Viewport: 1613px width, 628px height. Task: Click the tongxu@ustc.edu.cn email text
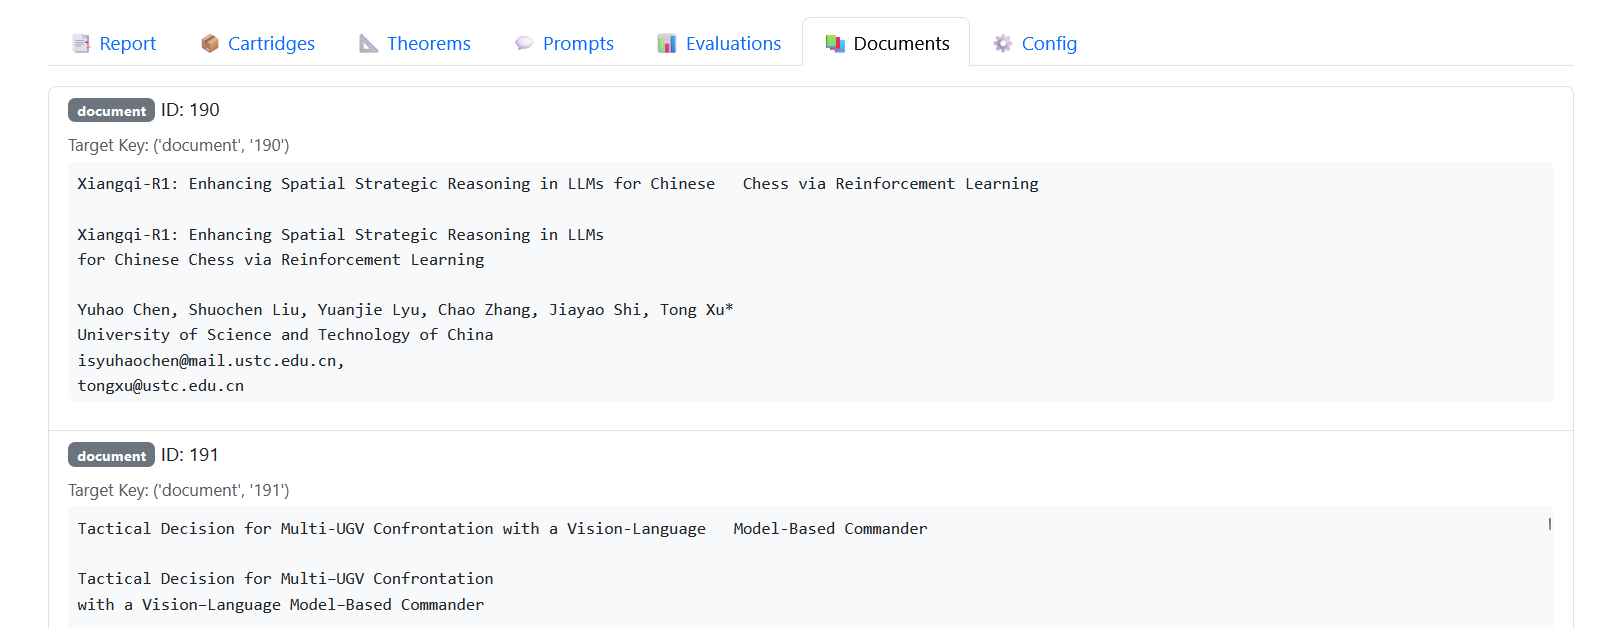pyautogui.click(x=160, y=386)
